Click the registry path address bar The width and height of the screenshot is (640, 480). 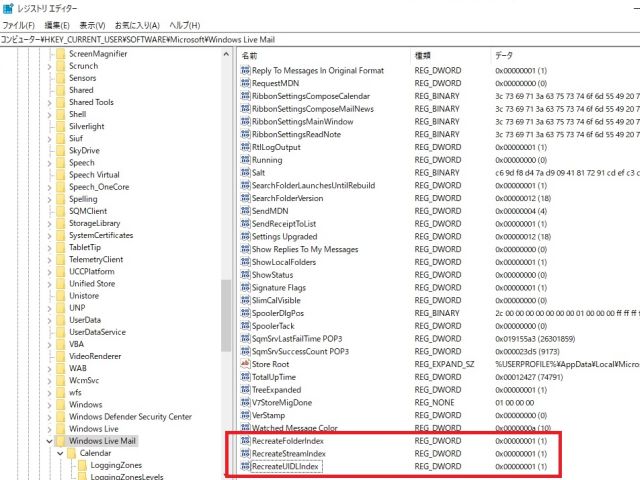tap(320, 40)
